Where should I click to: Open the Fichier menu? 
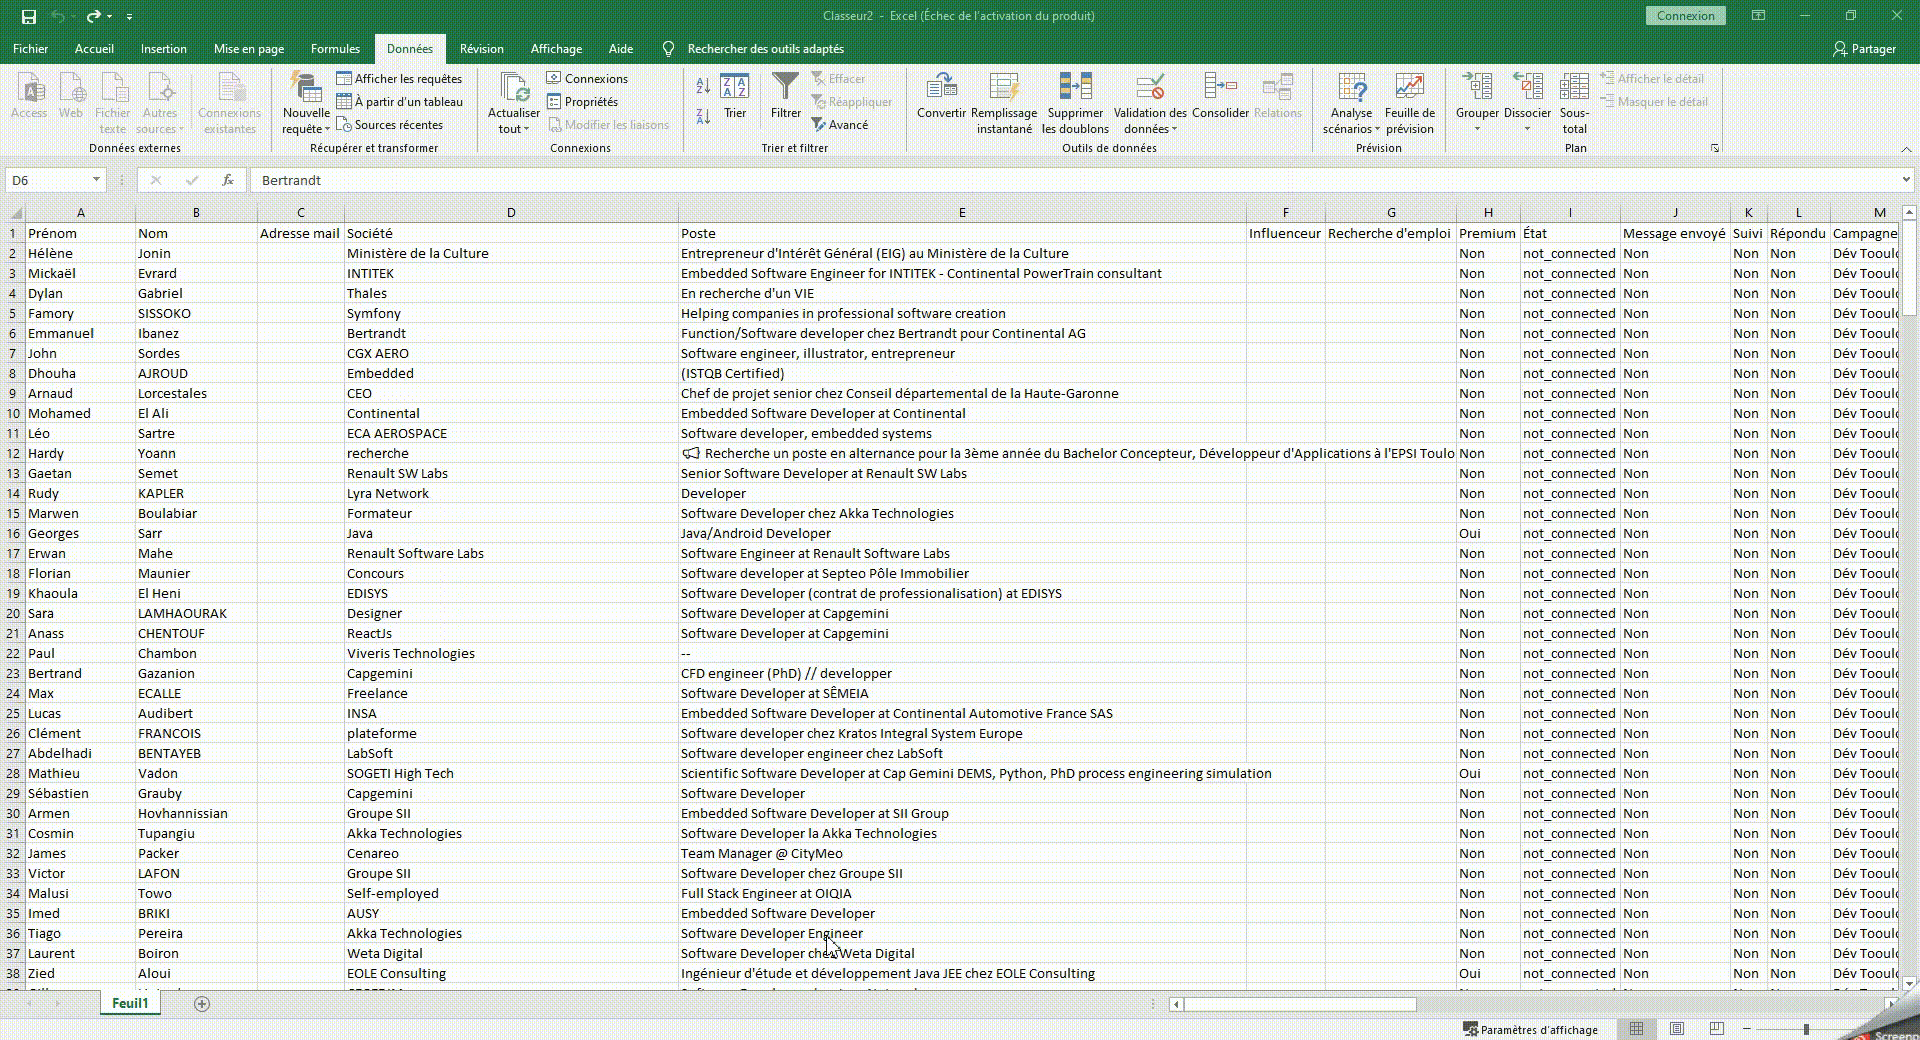pyautogui.click(x=30, y=48)
